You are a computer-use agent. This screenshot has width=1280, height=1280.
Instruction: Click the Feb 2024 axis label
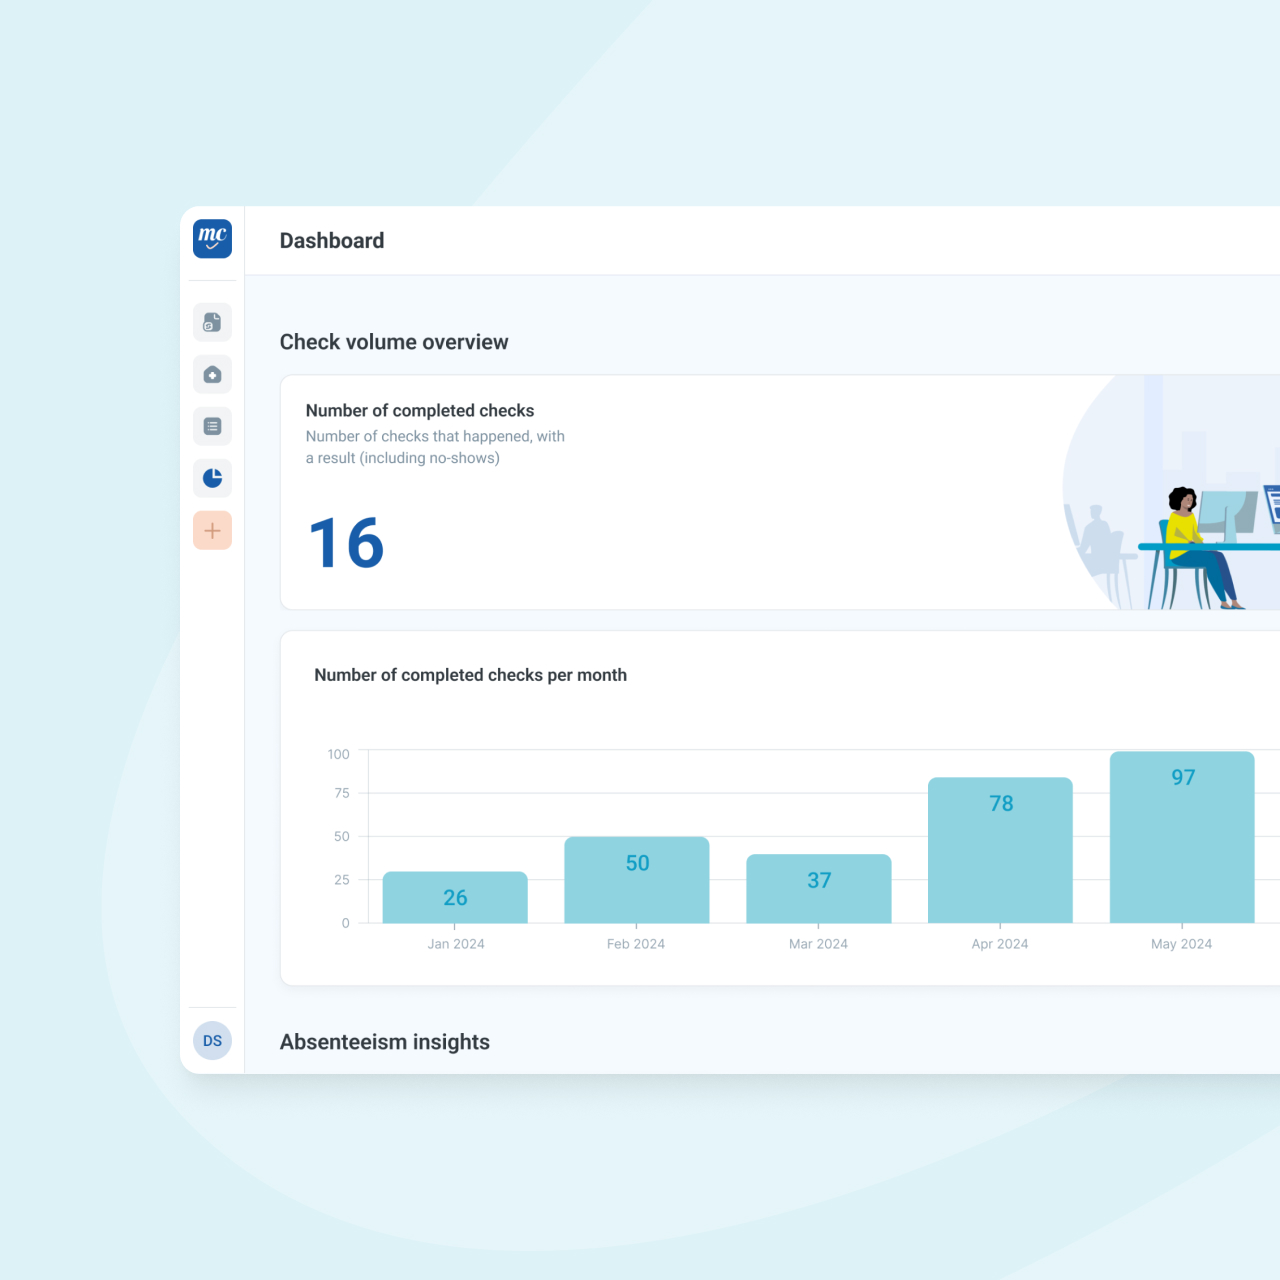coord(636,944)
